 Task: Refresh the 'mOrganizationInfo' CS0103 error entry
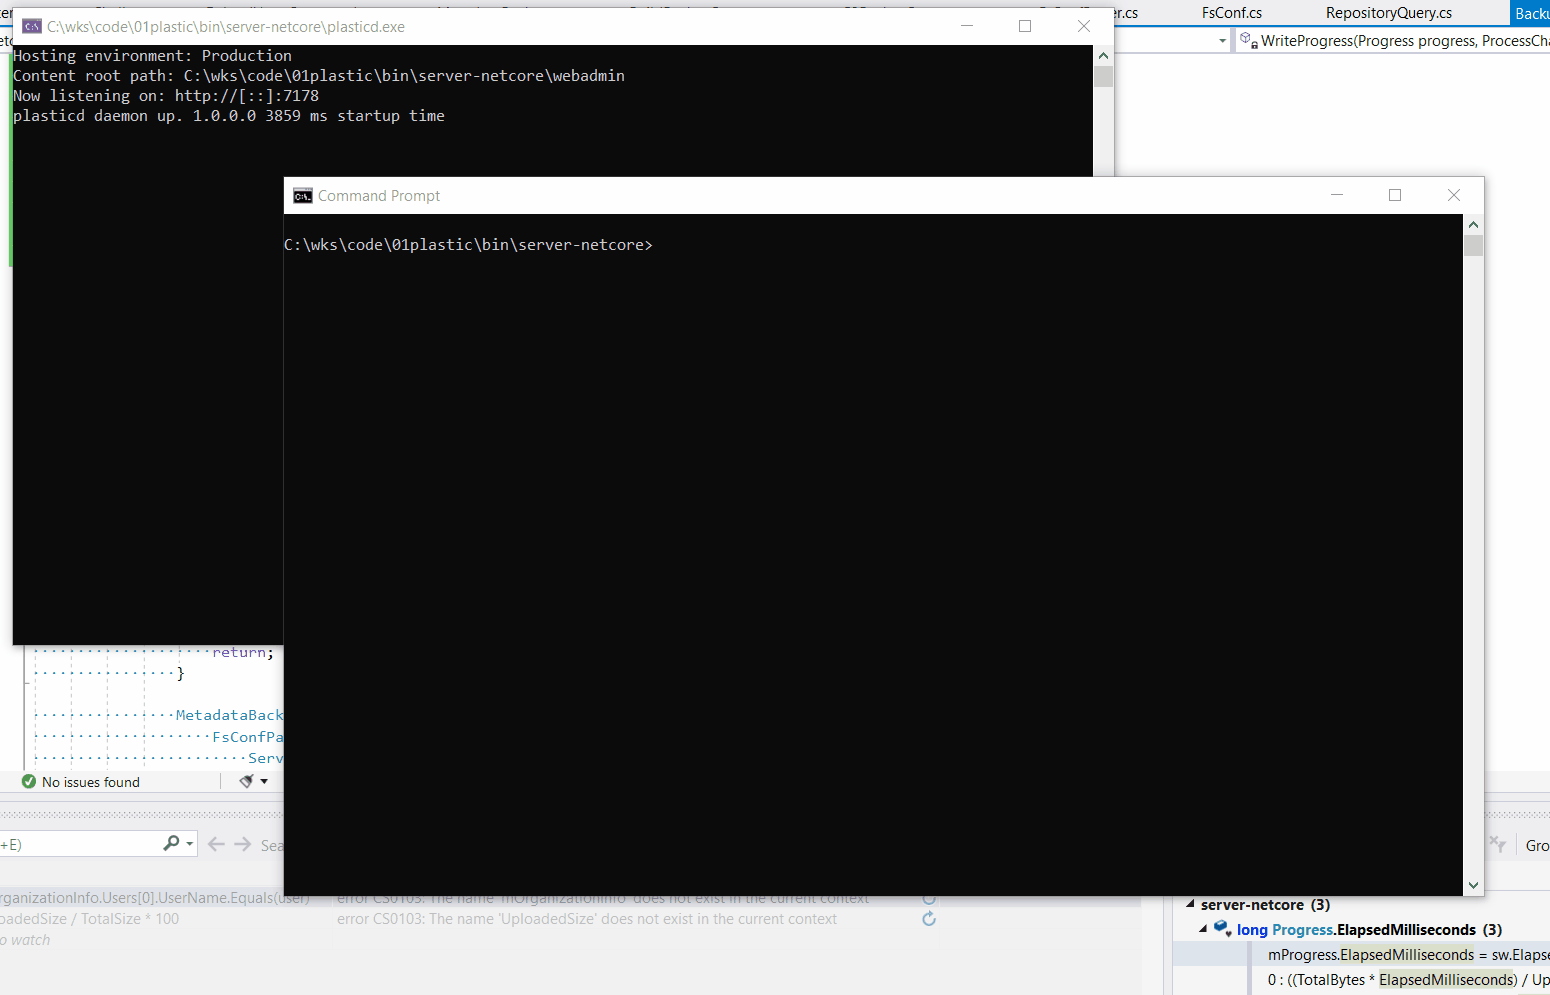(929, 897)
